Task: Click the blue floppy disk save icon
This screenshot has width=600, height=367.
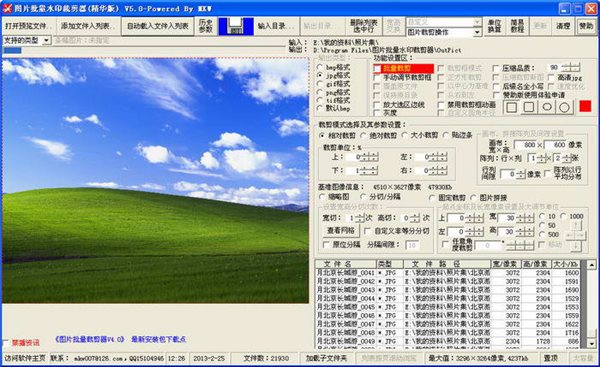Action: tap(236, 26)
